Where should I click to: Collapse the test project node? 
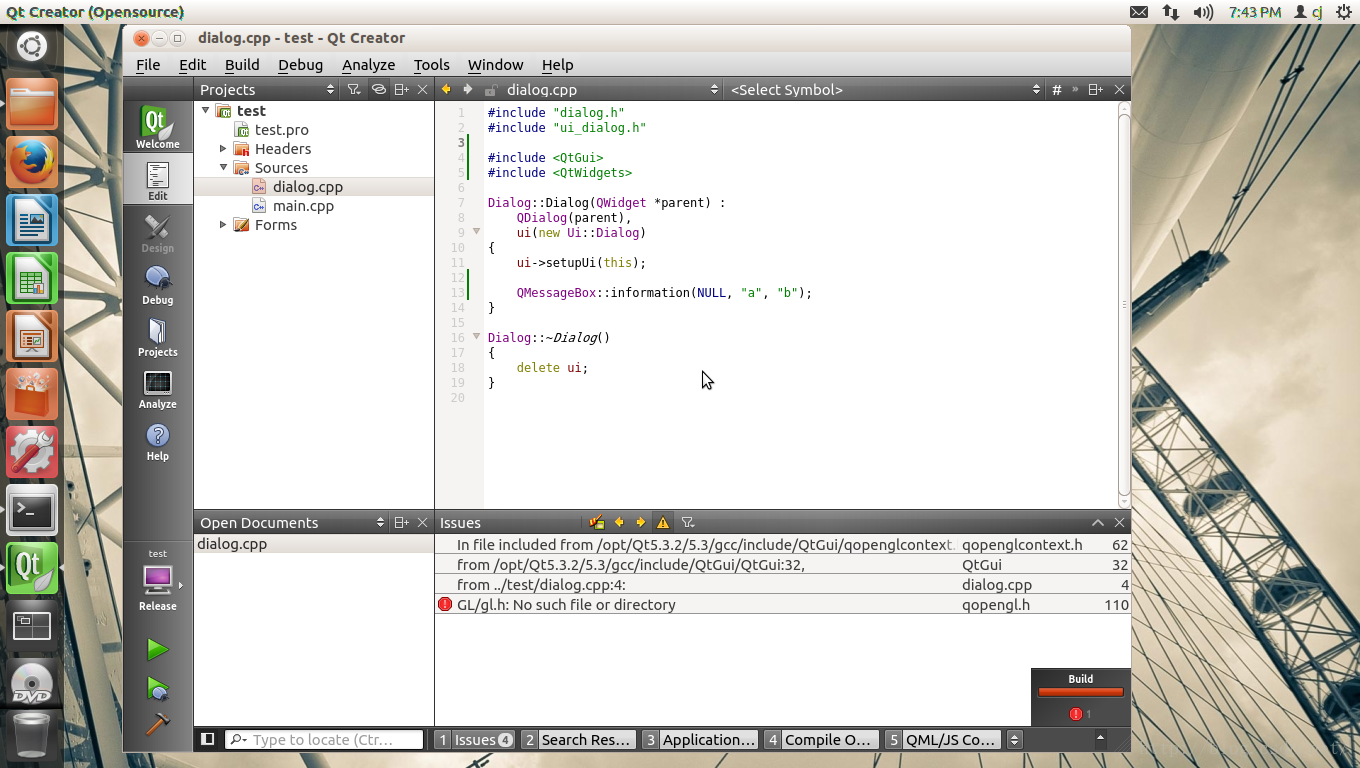(205, 110)
